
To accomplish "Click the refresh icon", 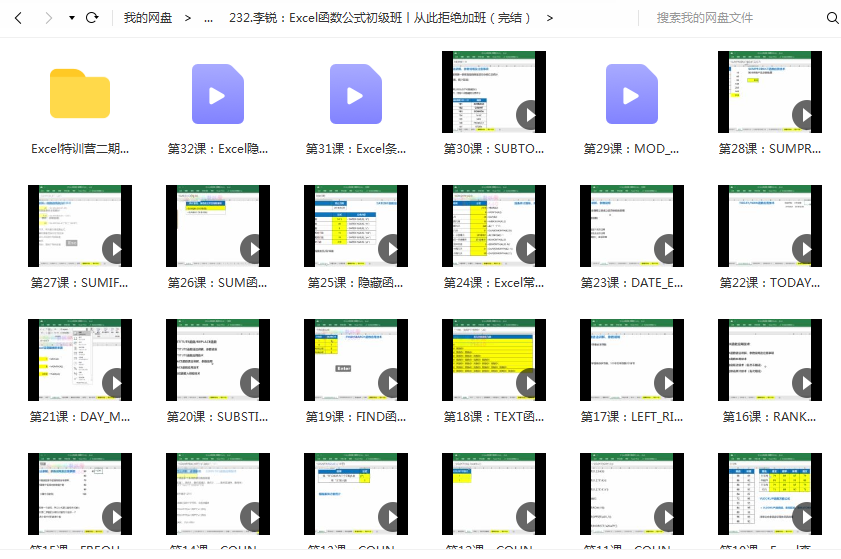I will click(92, 18).
